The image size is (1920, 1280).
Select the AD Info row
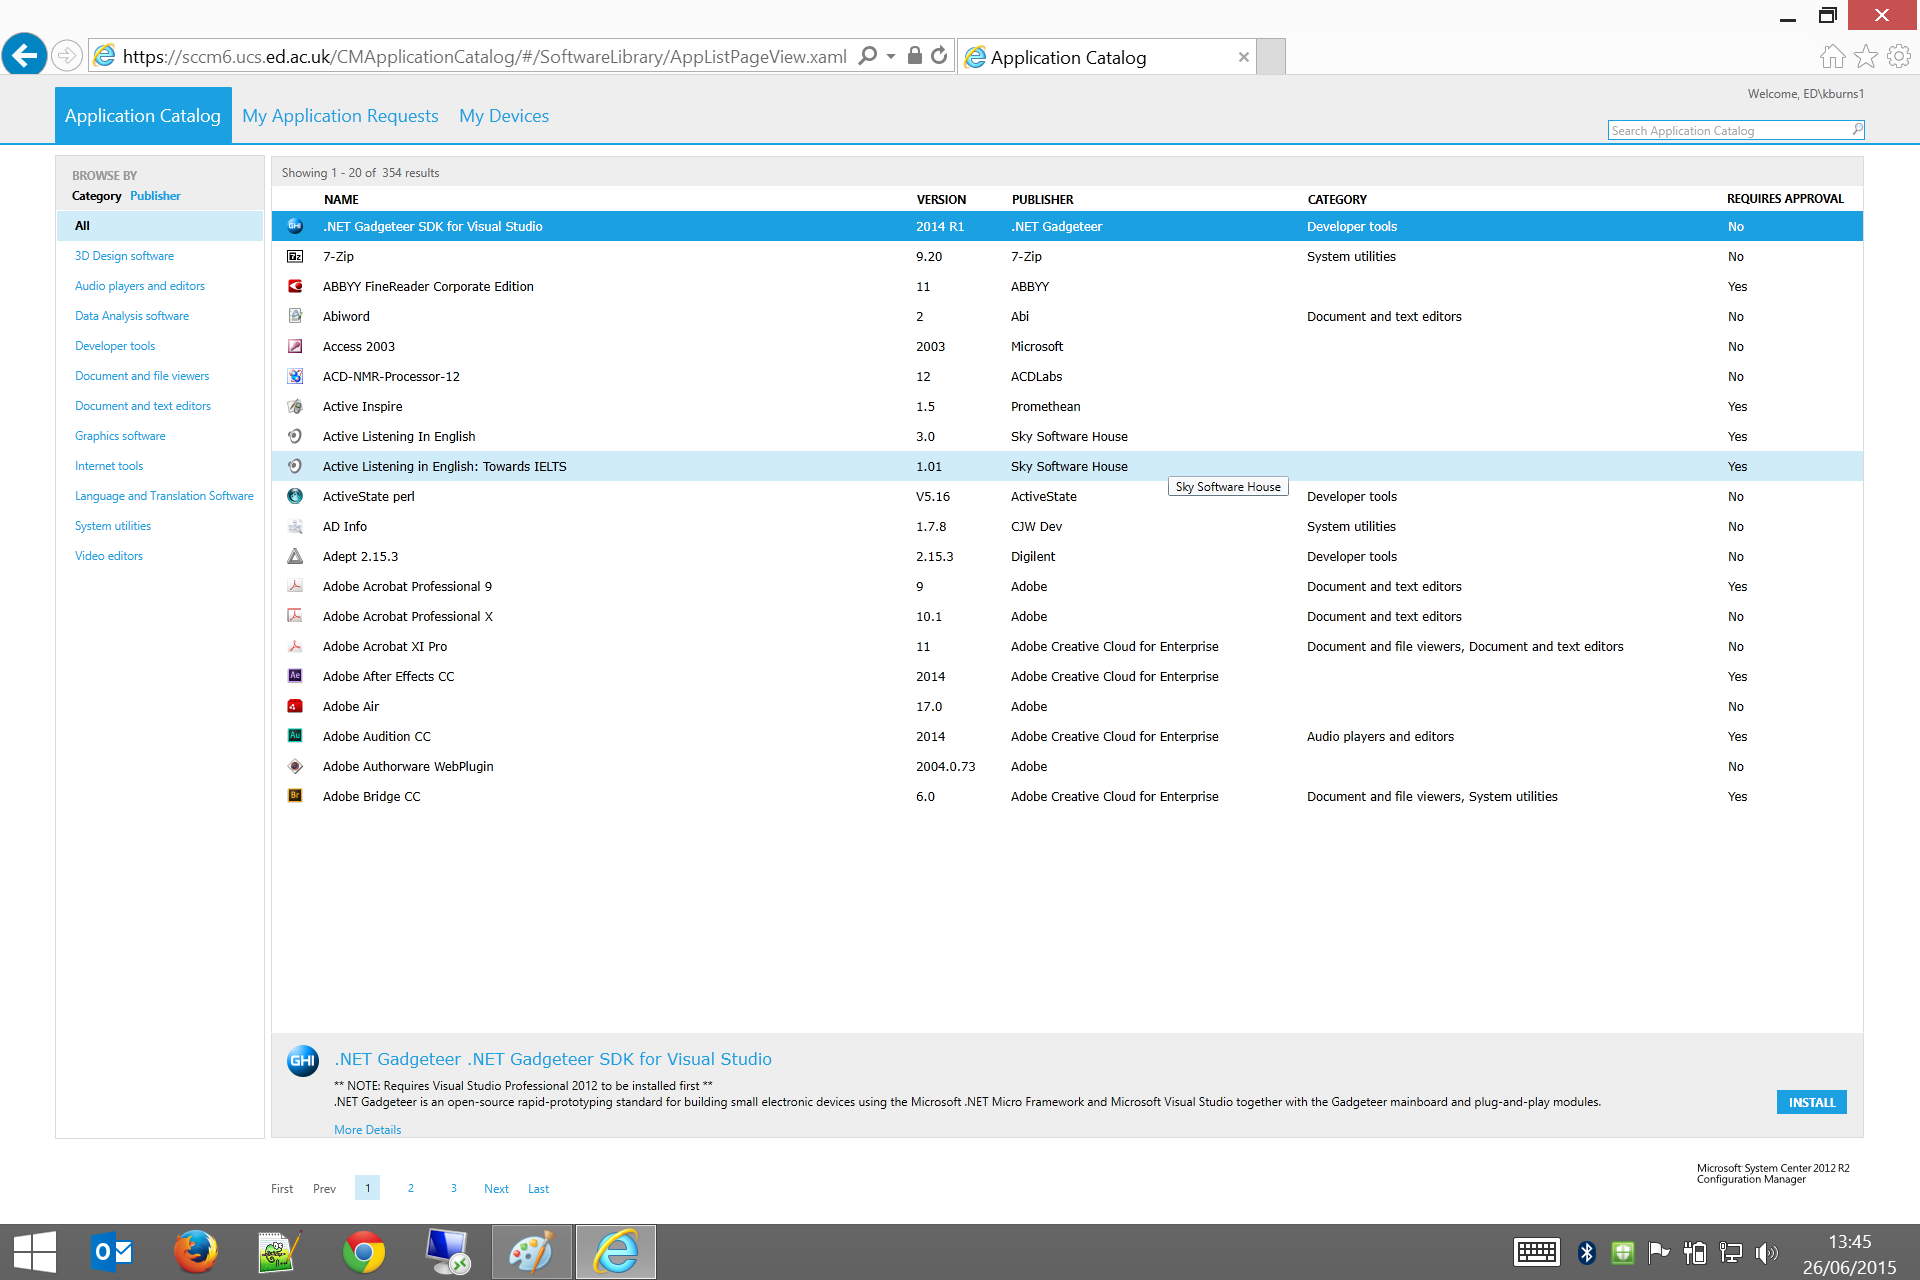click(x=1067, y=527)
